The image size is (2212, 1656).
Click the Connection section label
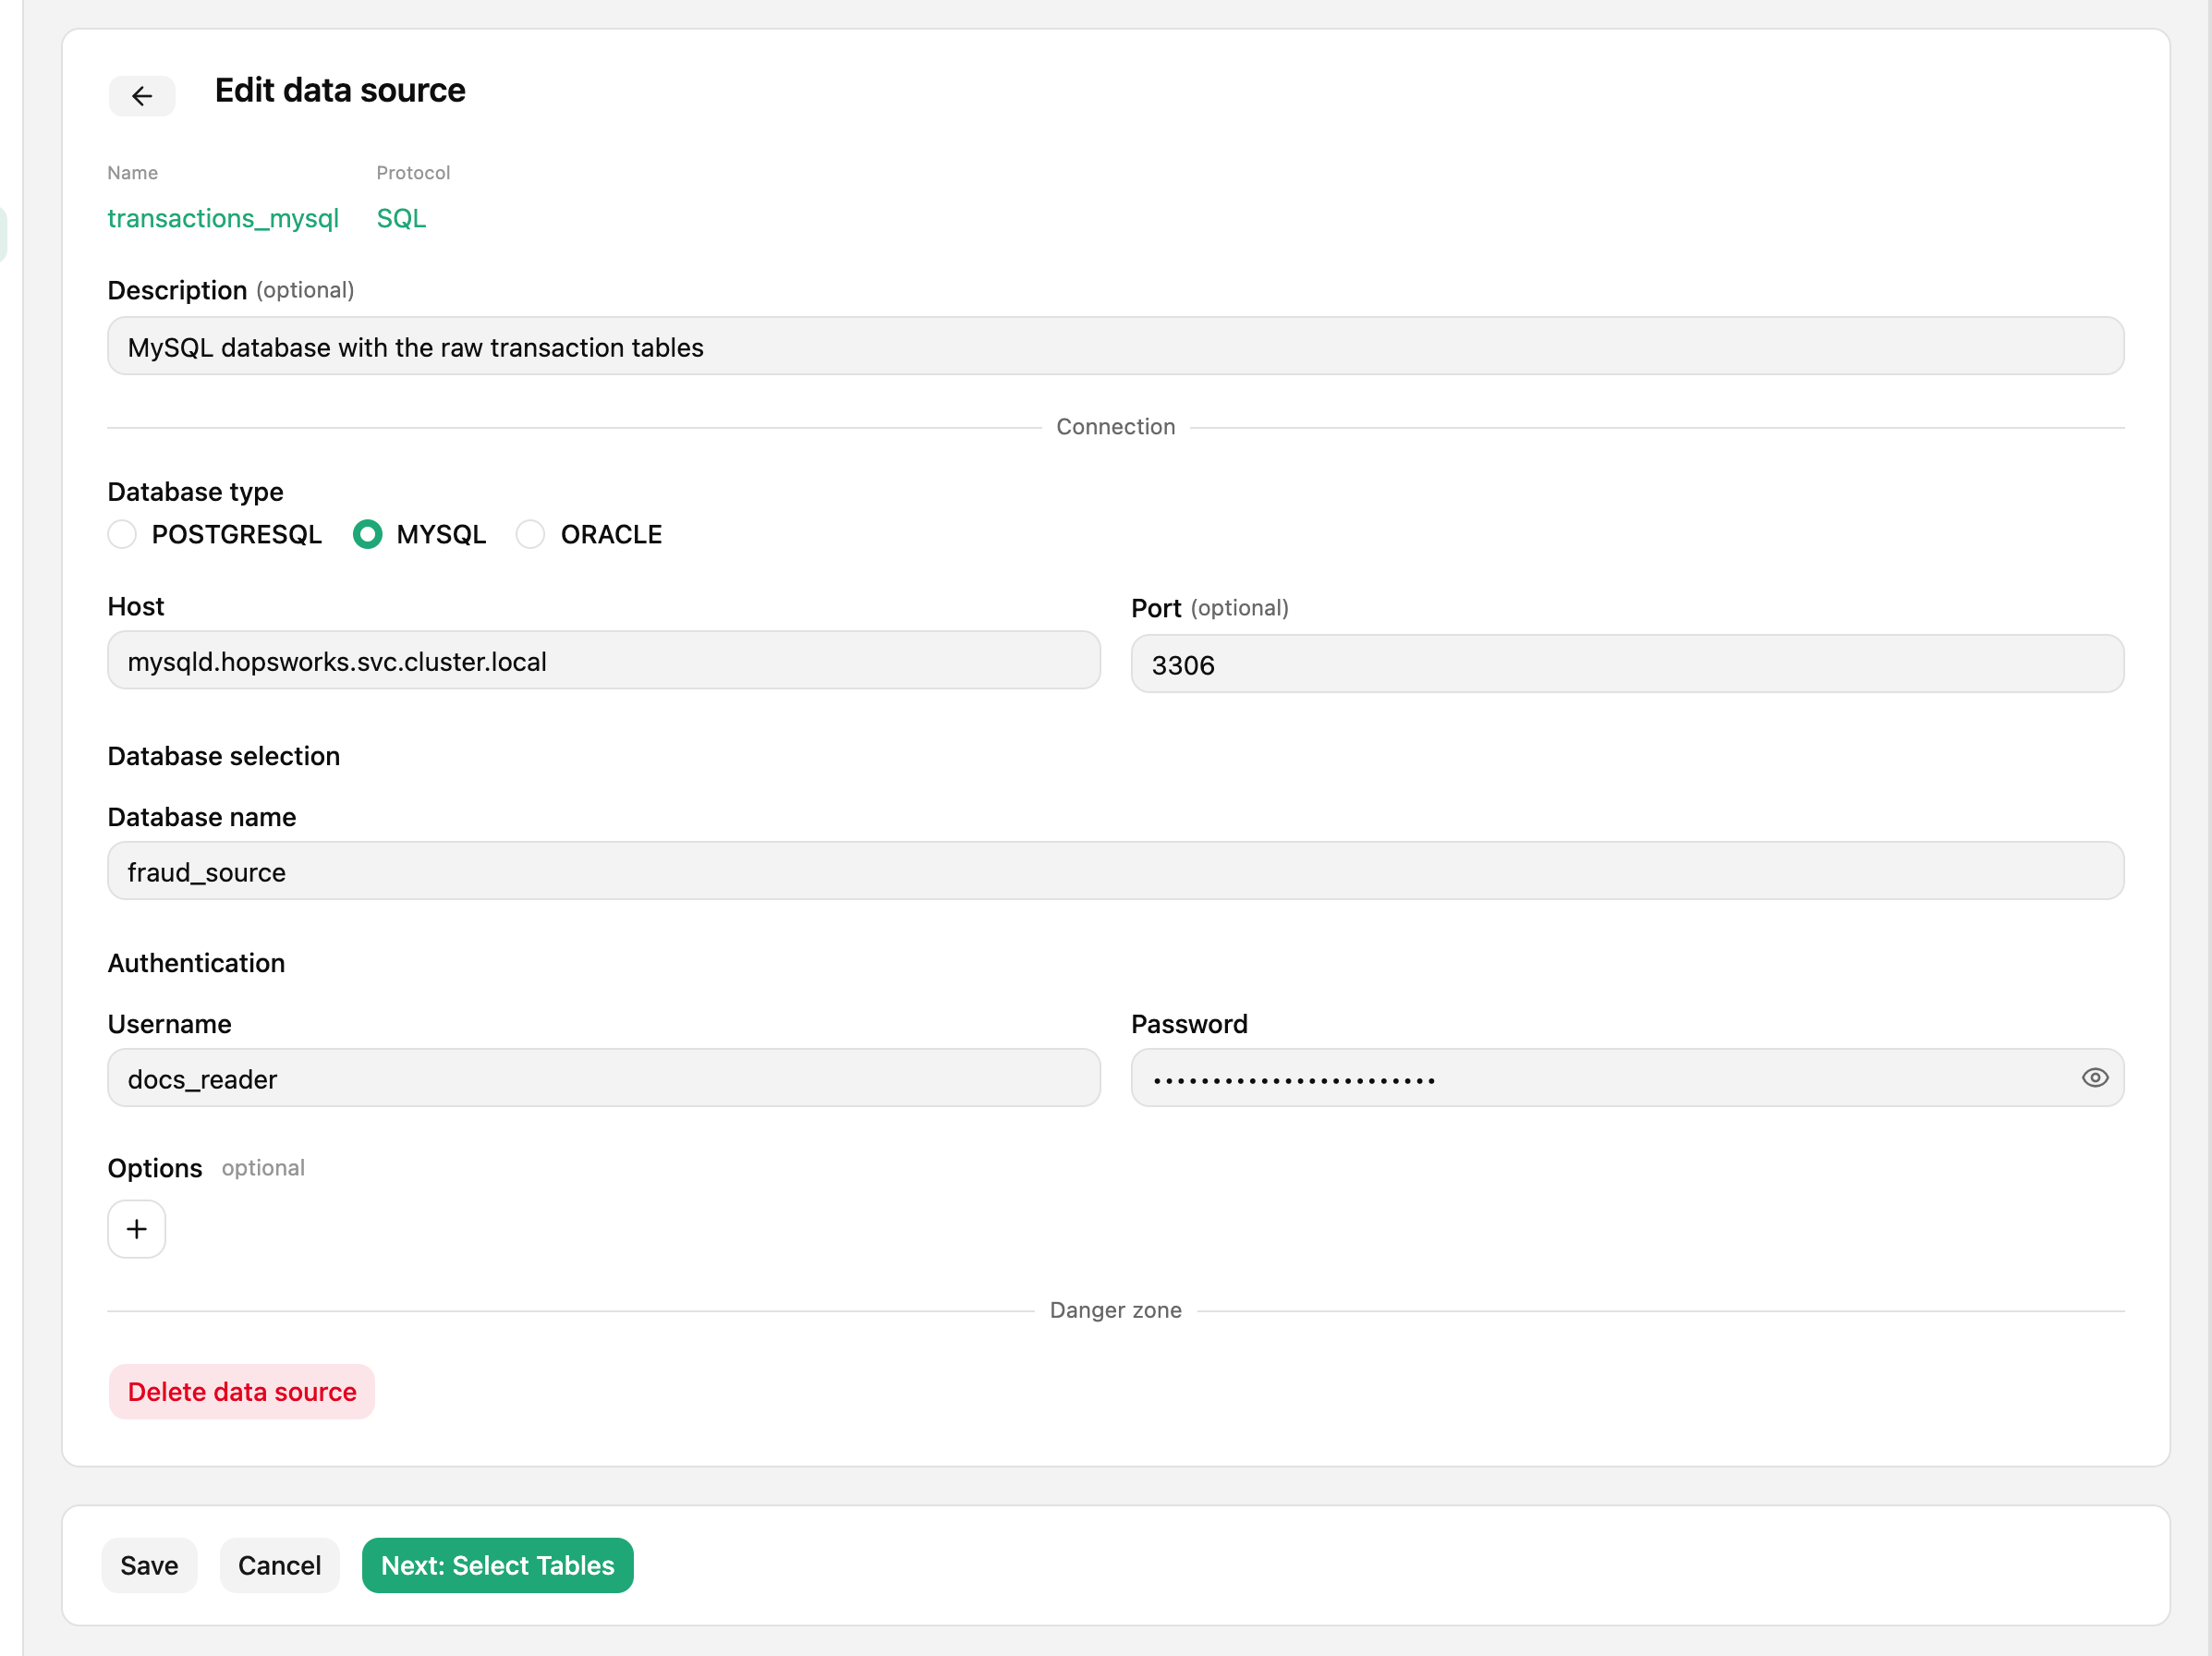point(1116,427)
